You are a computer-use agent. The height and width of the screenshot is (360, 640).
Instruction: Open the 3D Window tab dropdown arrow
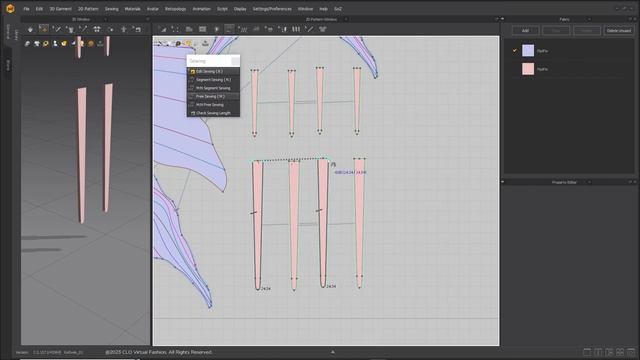(106, 19)
